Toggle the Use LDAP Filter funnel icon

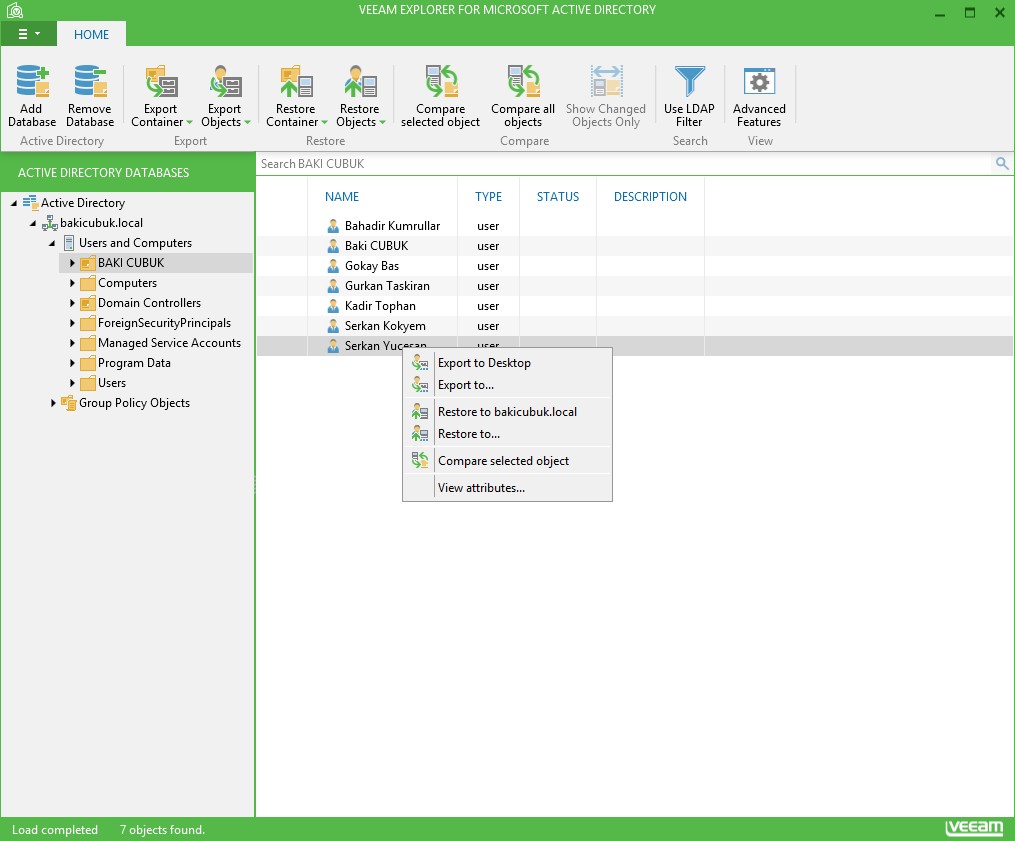[x=689, y=81]
